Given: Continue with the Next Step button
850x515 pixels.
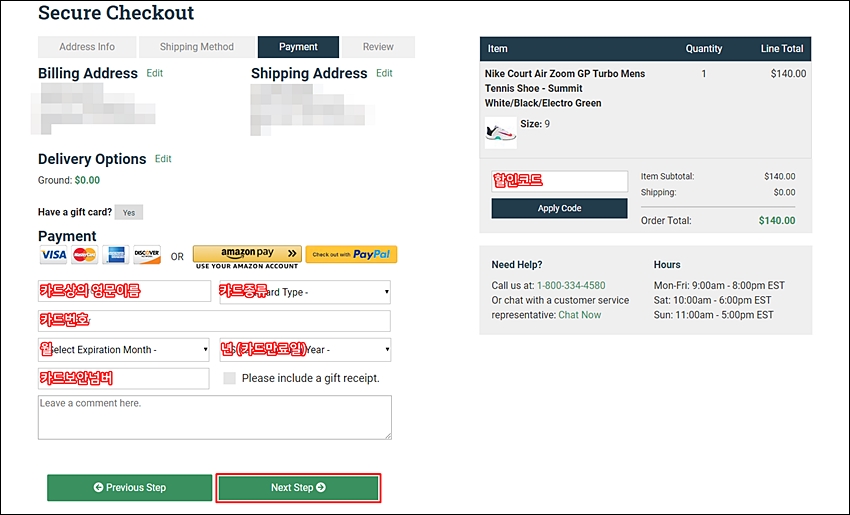Looking at the screenshot, I should click(x=298, y=487).
